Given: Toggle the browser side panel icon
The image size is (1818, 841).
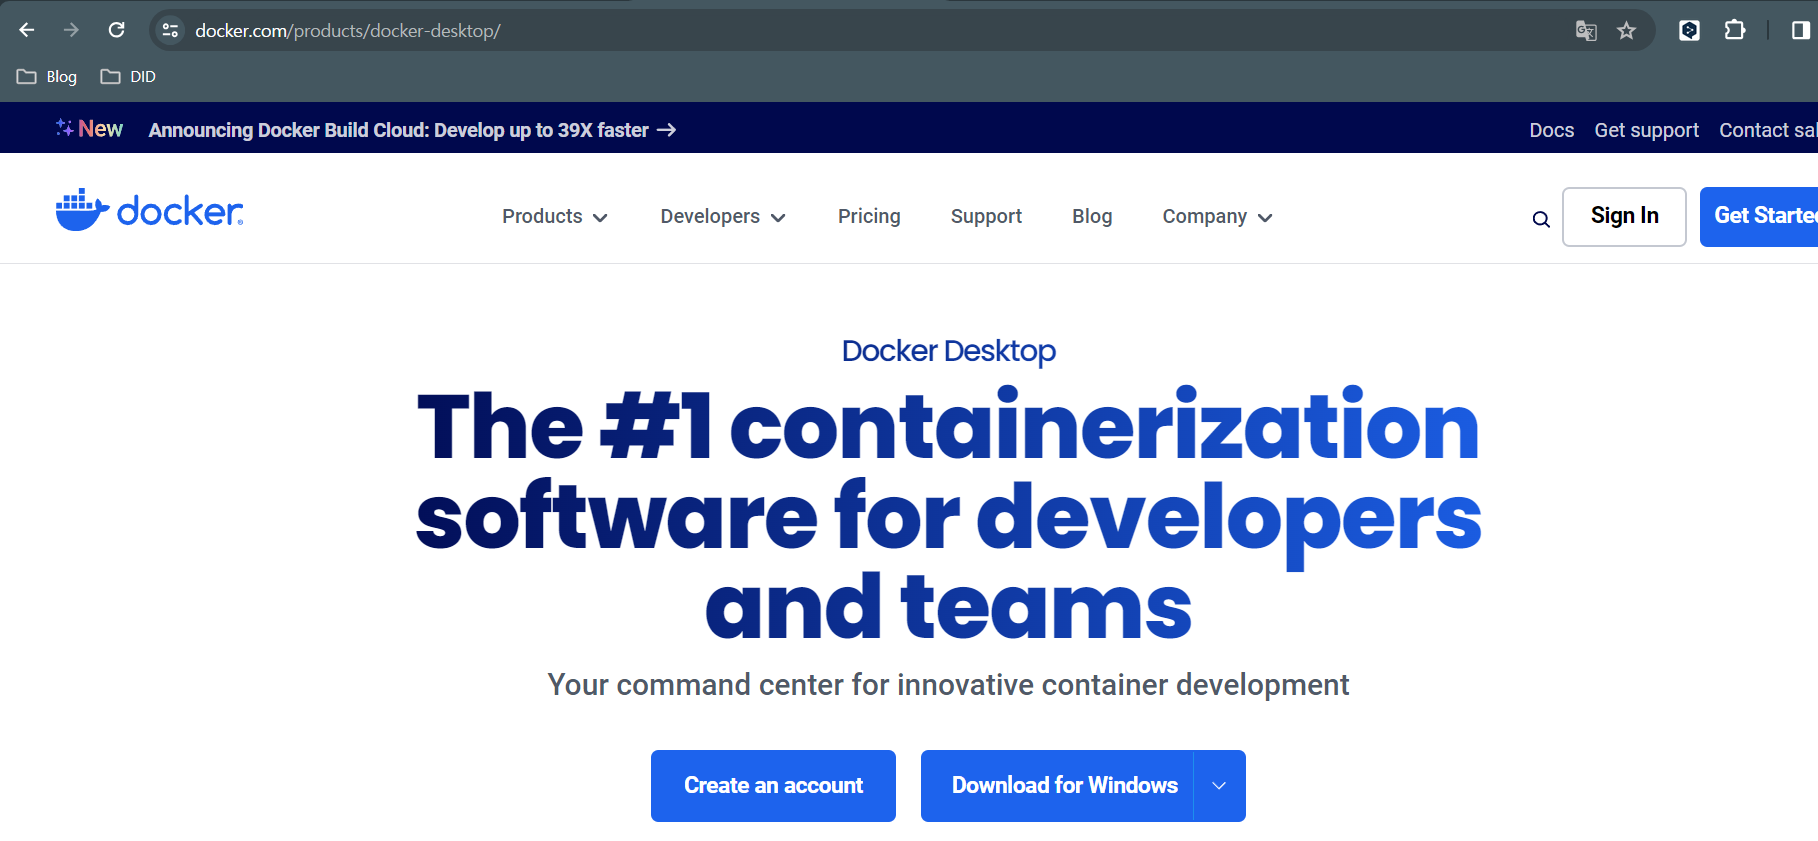Looking at the screenshot, I should click(x=1800, y=30).
